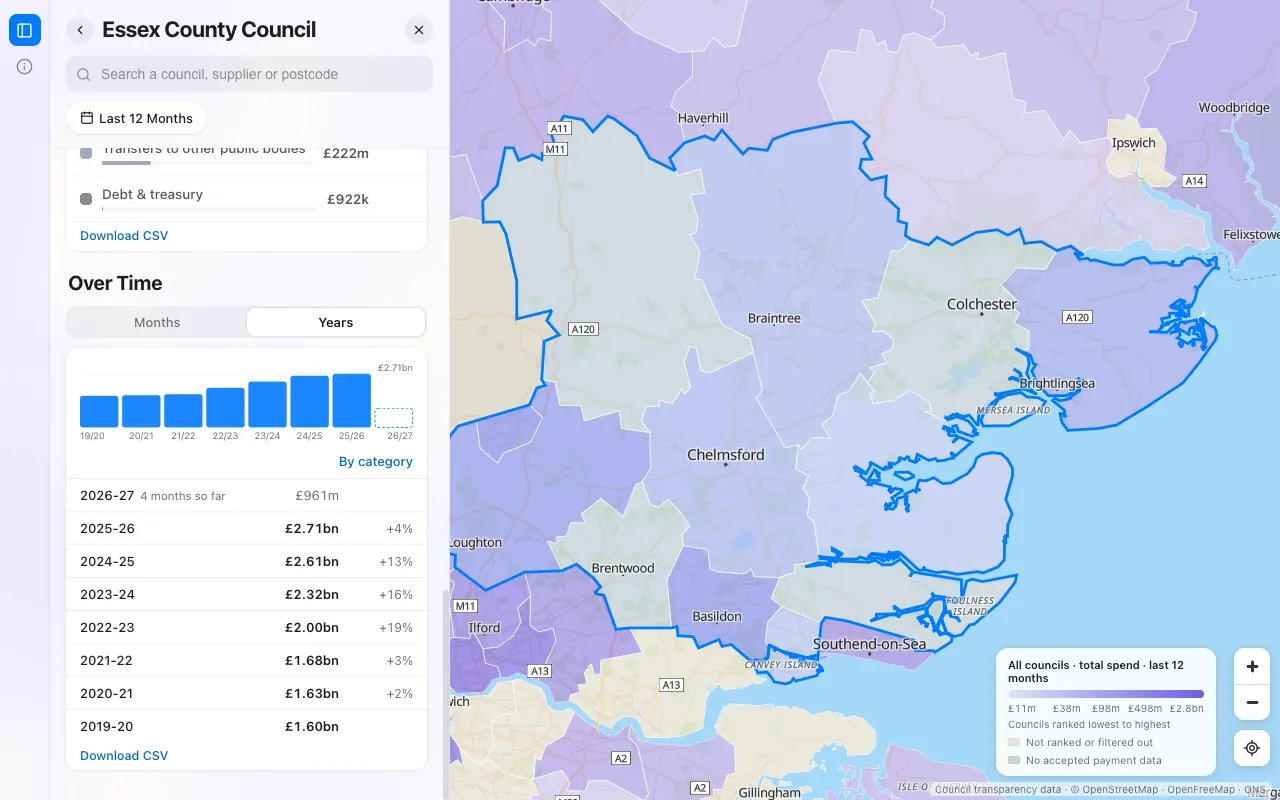Image resolution: width=1280 pixels, height=800 pixels.
Task: Open the By category chart view
Action: 376,462
